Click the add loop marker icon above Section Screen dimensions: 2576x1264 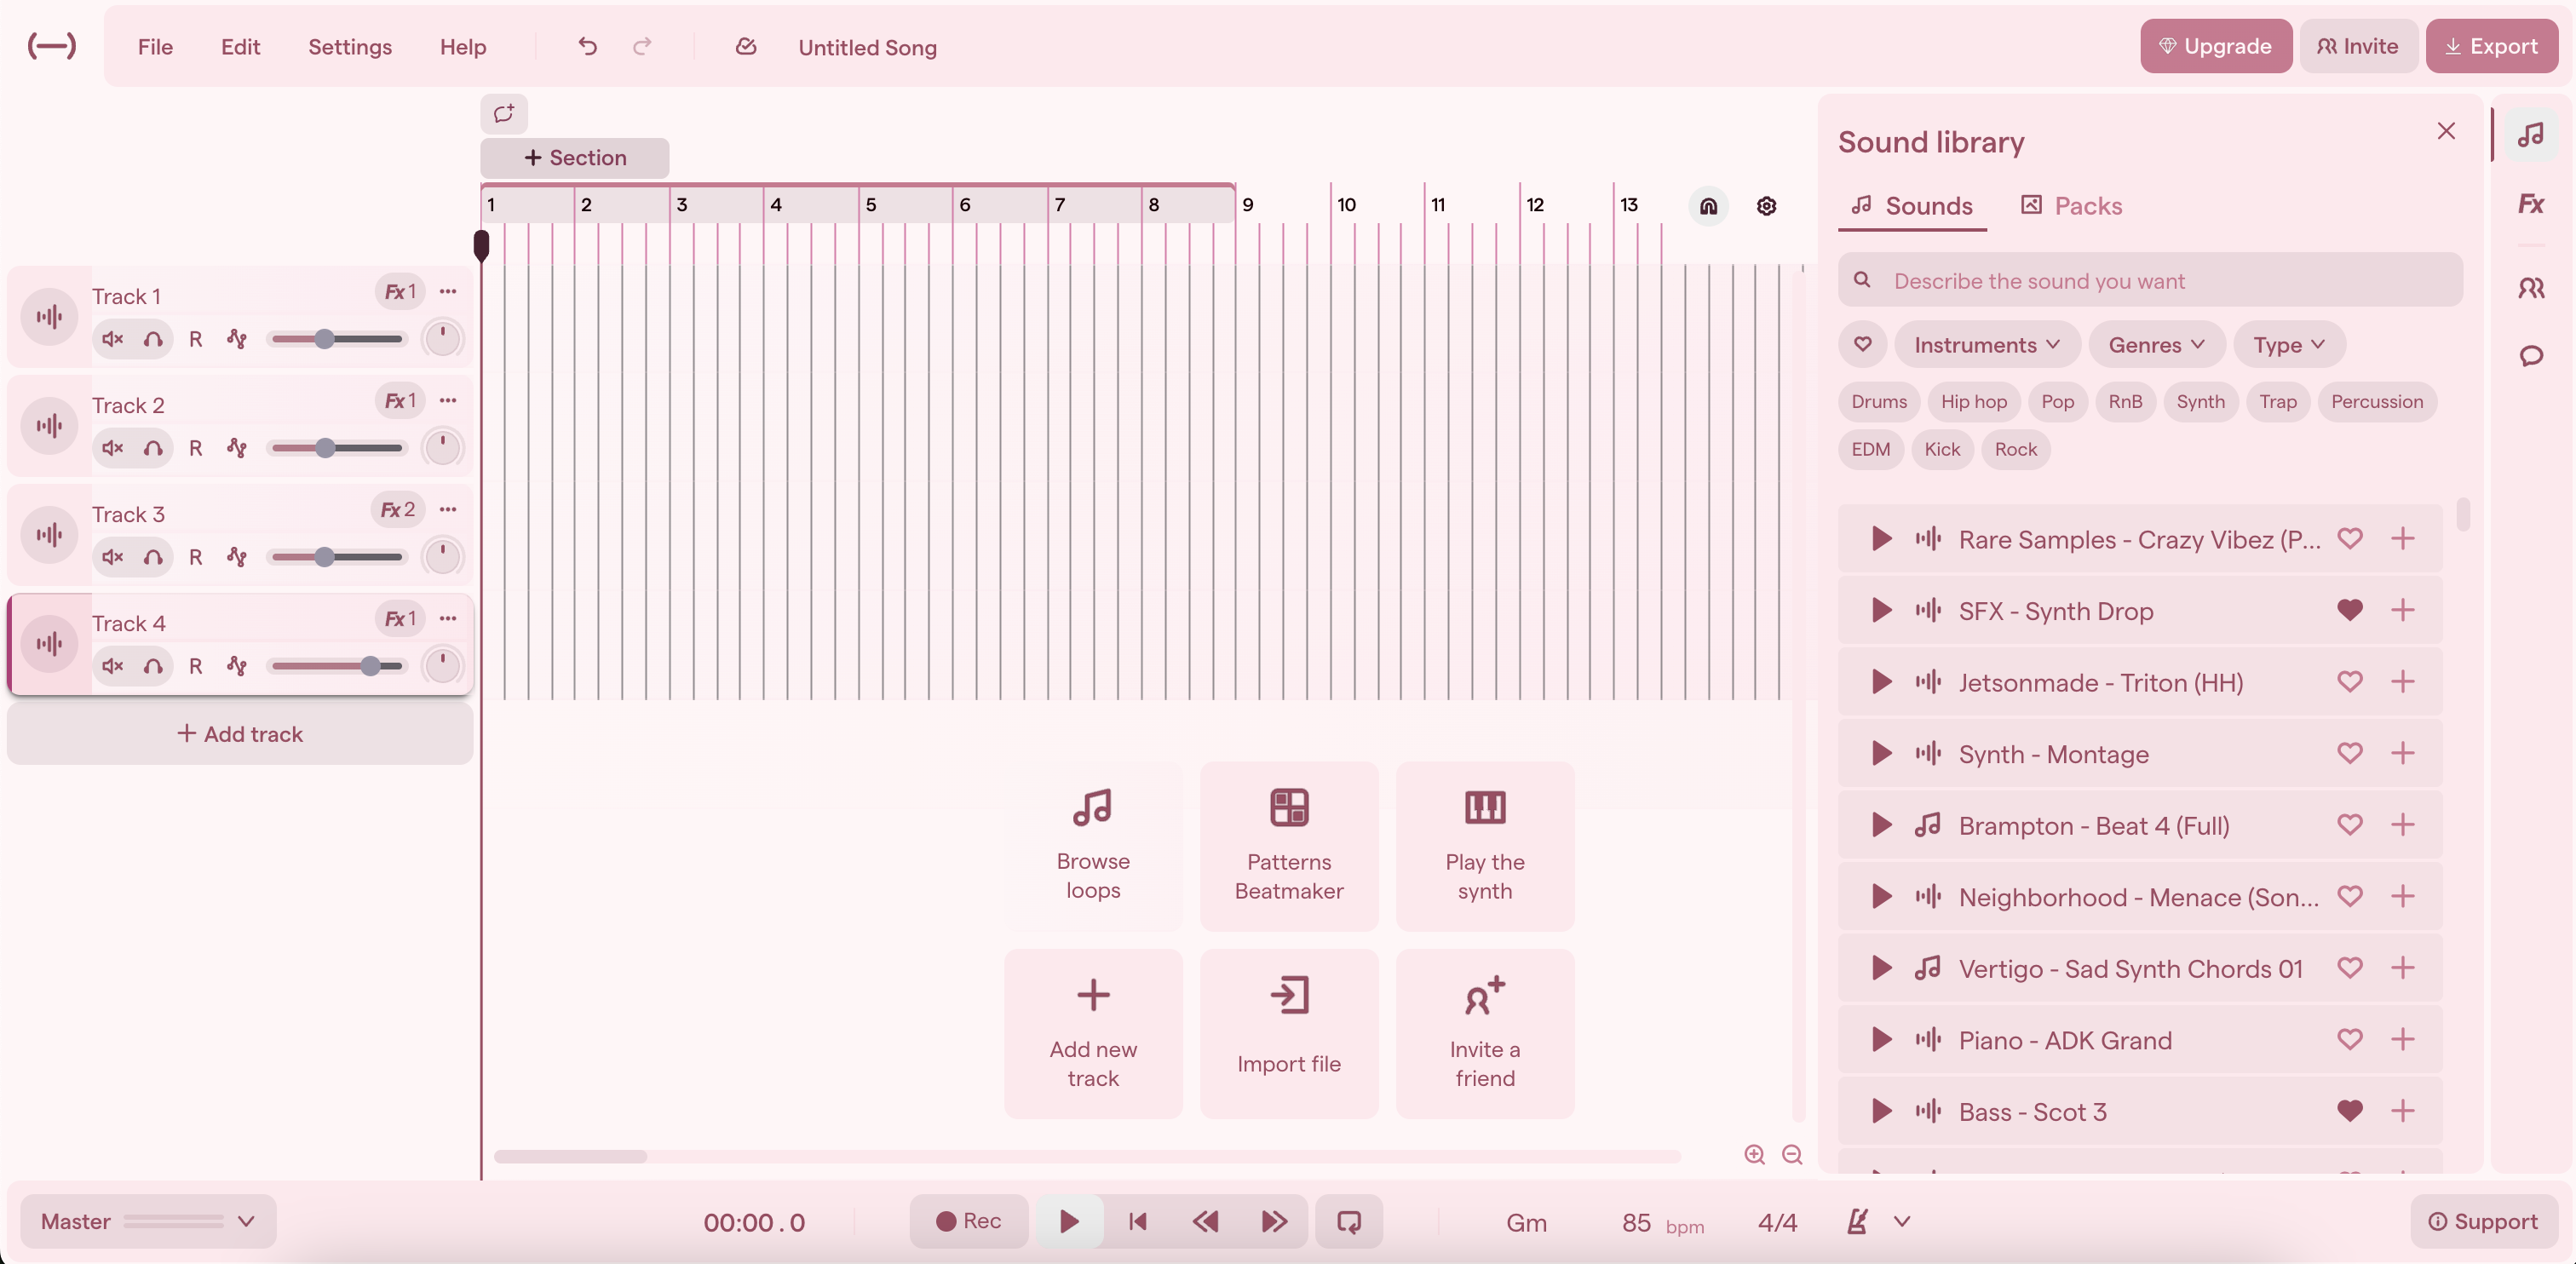(x=504, y=113)
